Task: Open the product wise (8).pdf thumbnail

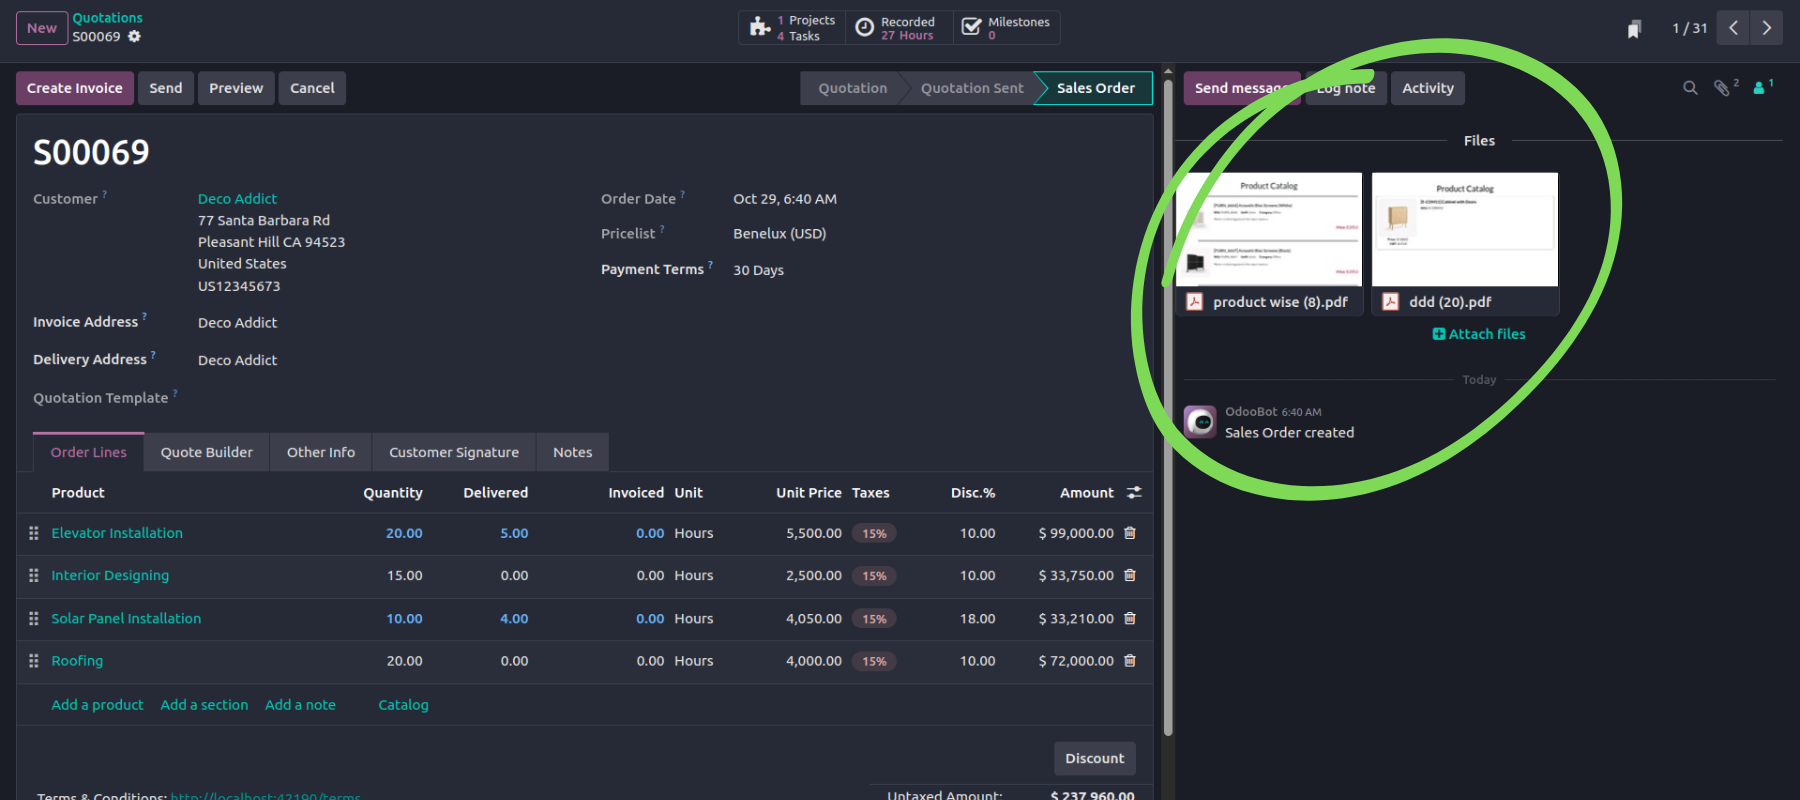Action: pos(1269,230)
